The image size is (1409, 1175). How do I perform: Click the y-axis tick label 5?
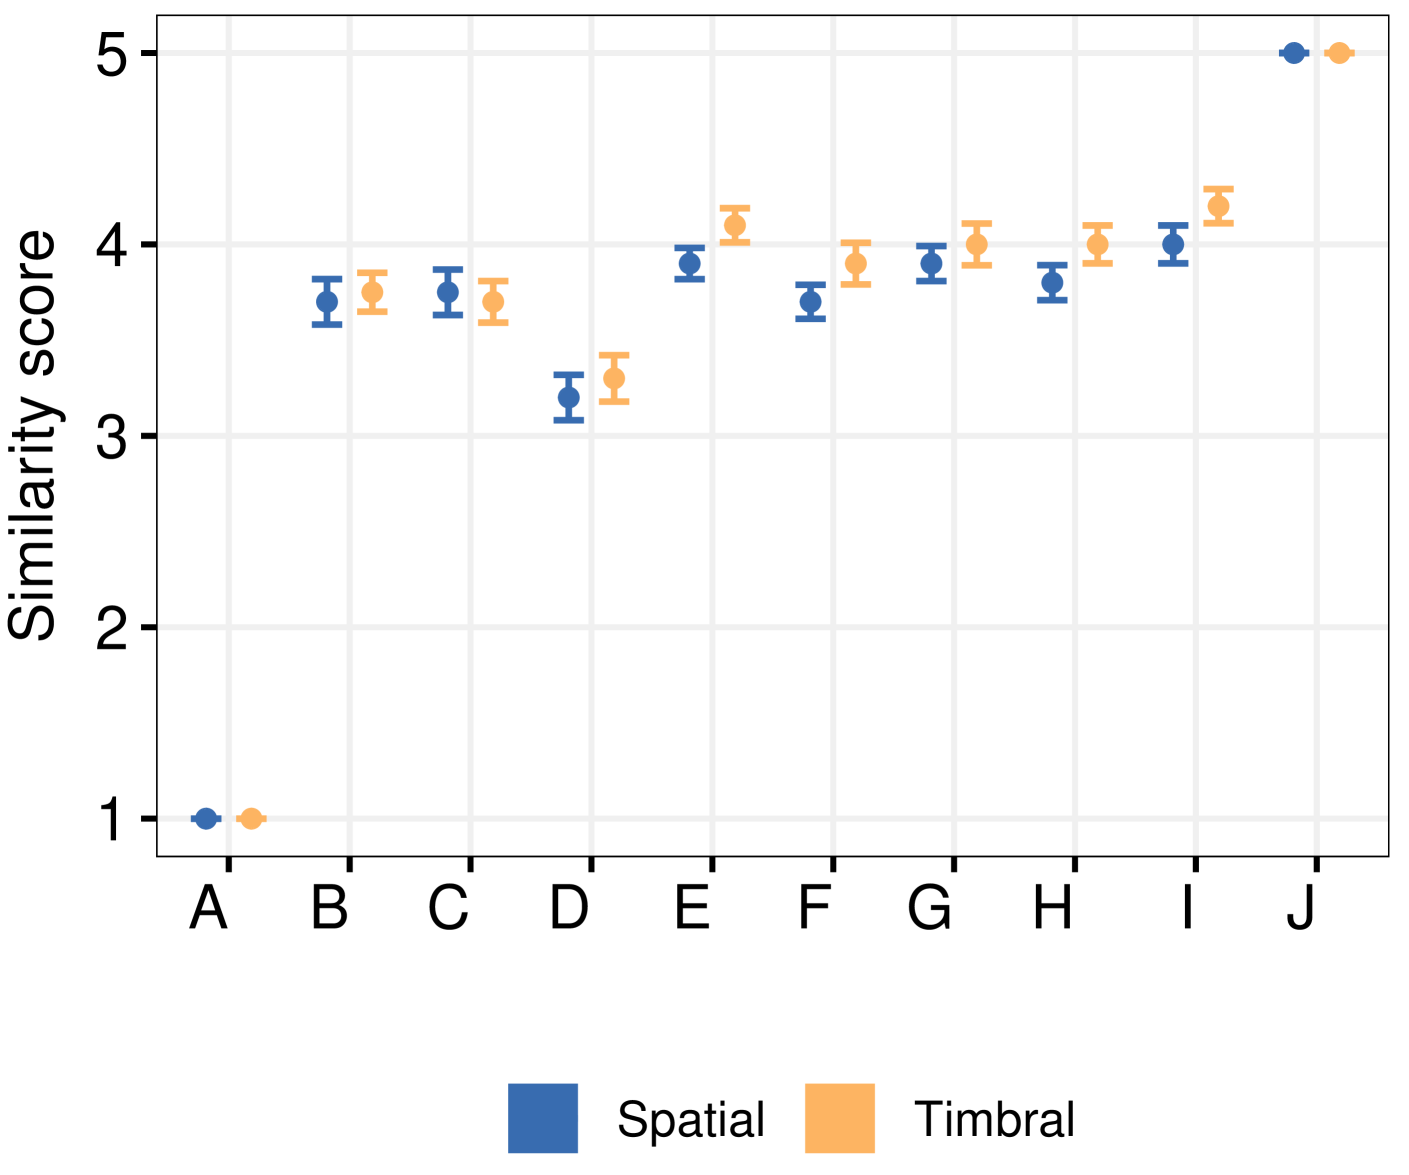click(112, 54)
